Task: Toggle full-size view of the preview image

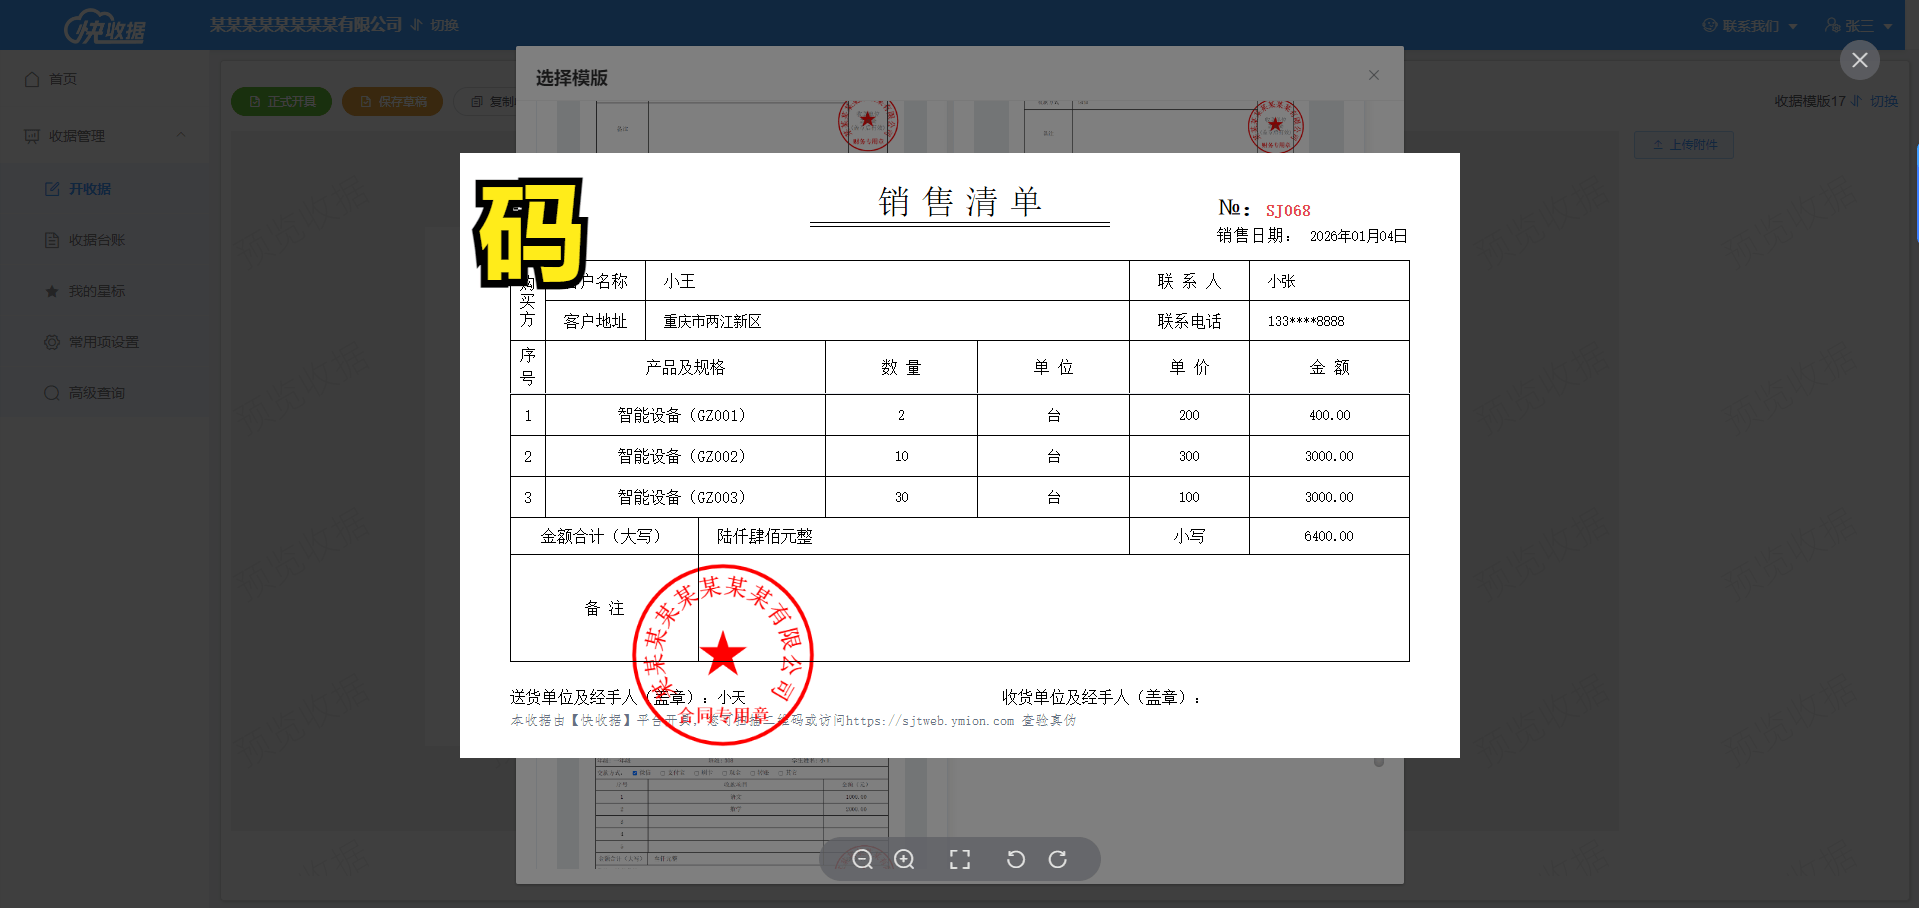Action: 960,860
